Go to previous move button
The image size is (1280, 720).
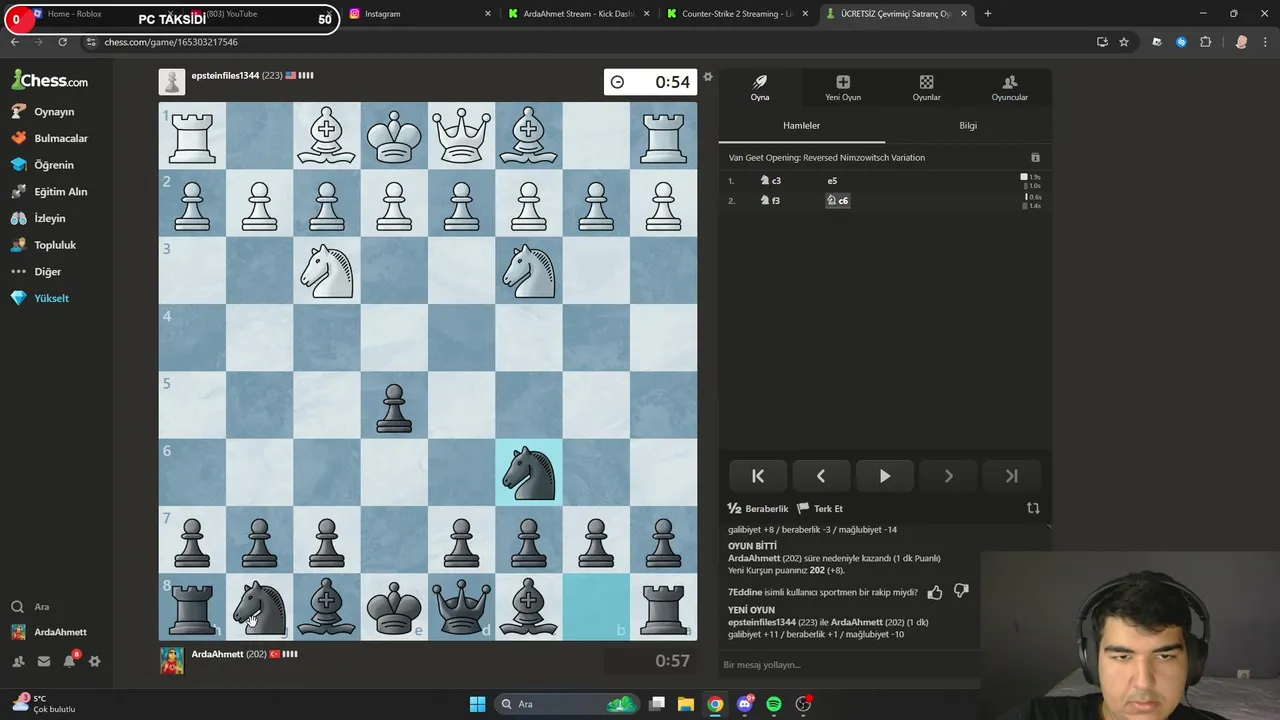821,476
